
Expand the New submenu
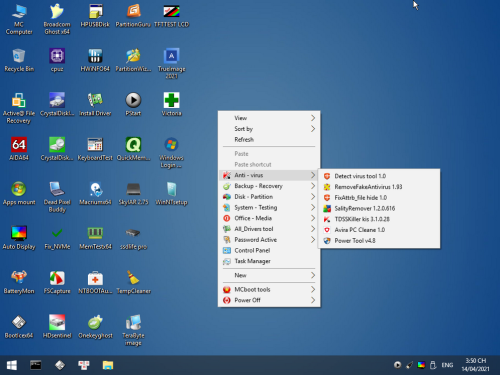(x=269, y=275)
